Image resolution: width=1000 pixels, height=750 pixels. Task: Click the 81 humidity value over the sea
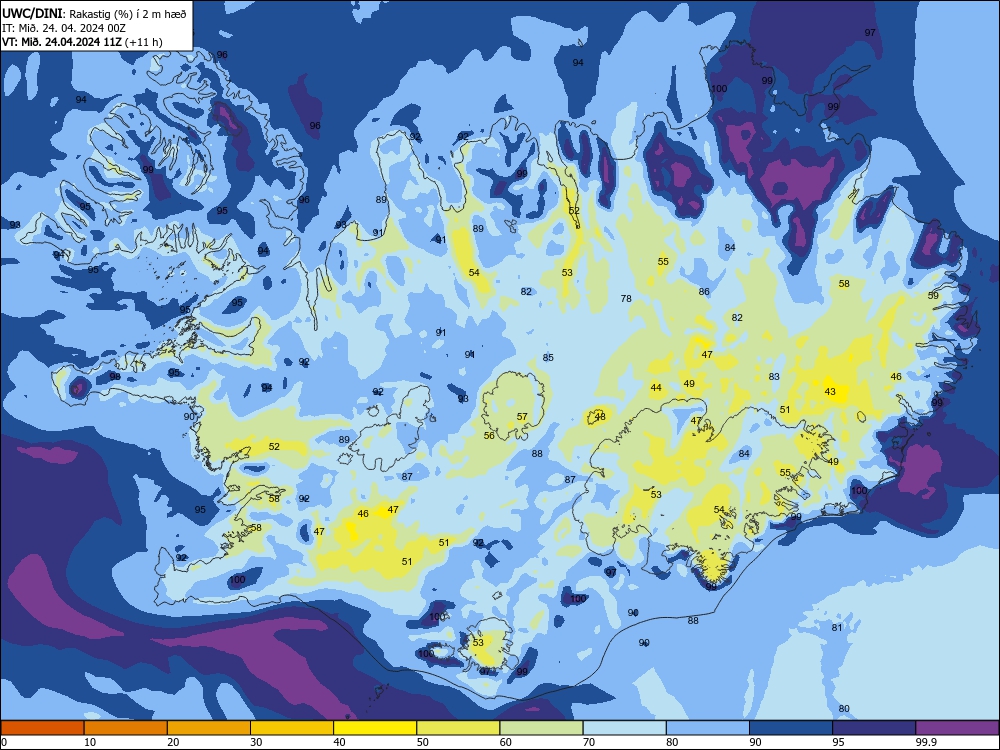coord(837,628)
